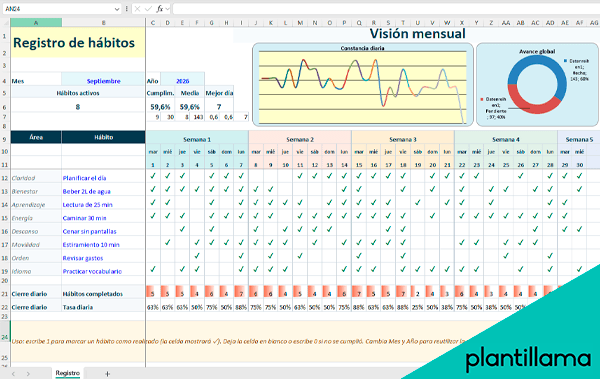The width and height of the screenshot is (600, 379).
Task: Select column A header
Action: (x=36, y=23)
